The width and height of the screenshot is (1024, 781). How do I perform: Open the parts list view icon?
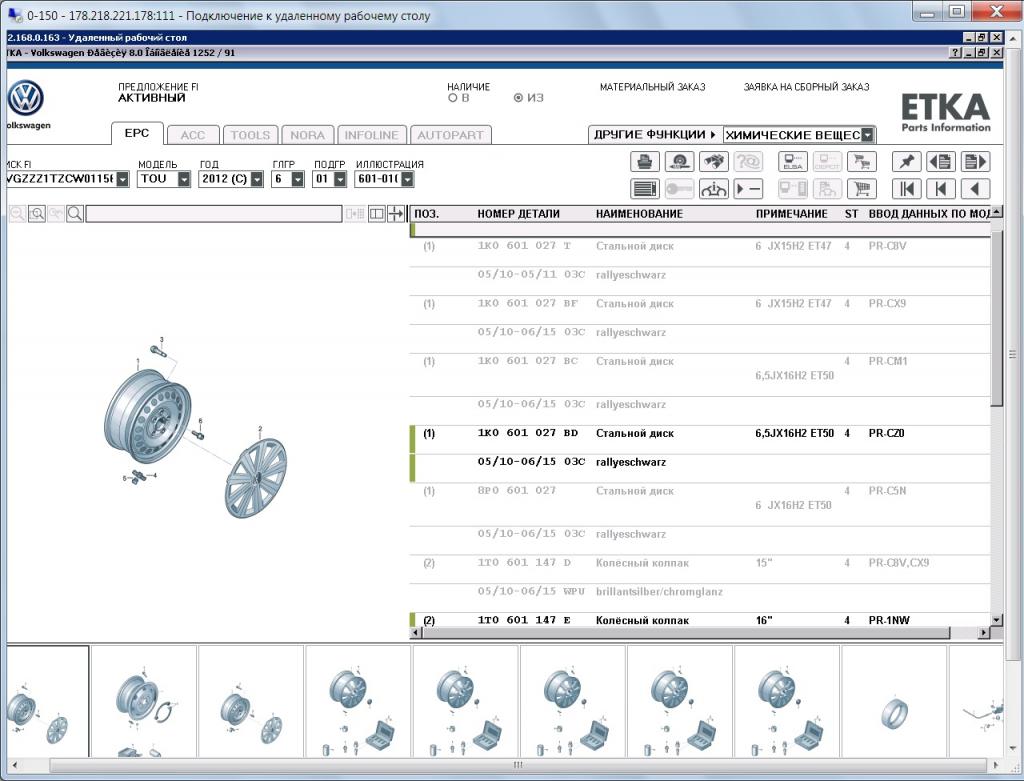(x=645, y=189)
